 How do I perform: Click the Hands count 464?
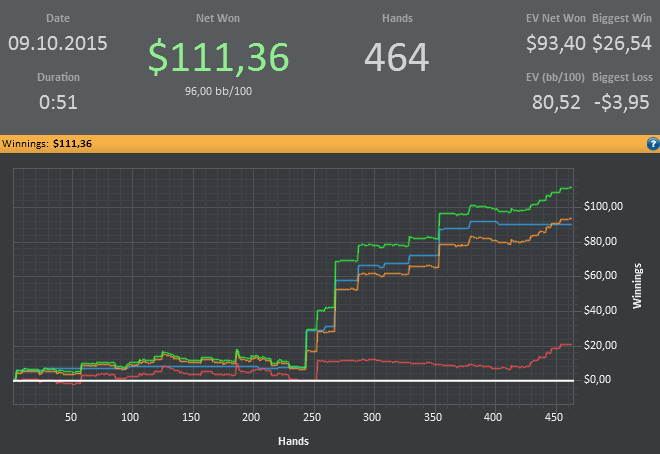coord(397,57)
